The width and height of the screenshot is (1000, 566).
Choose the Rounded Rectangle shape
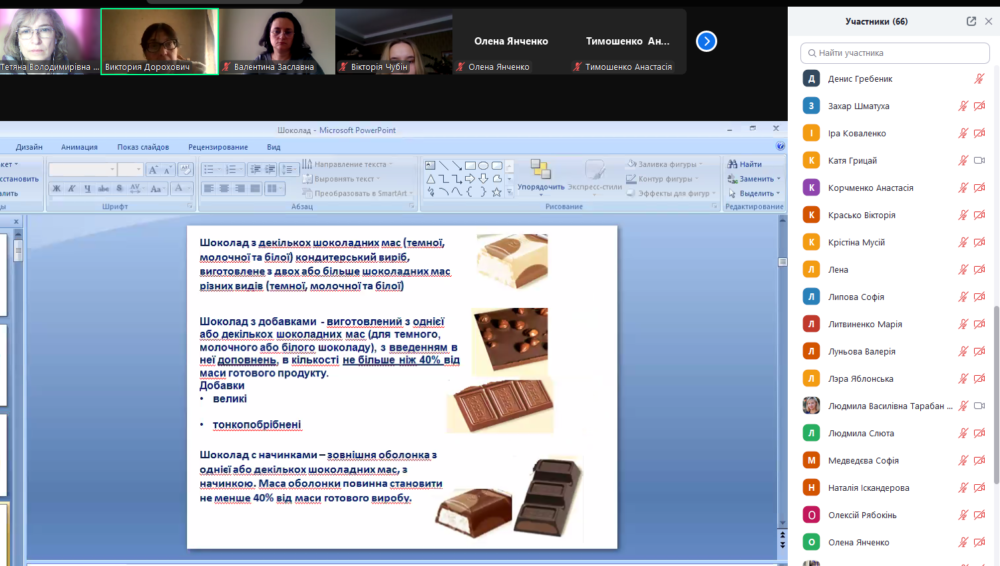[497, 165]
